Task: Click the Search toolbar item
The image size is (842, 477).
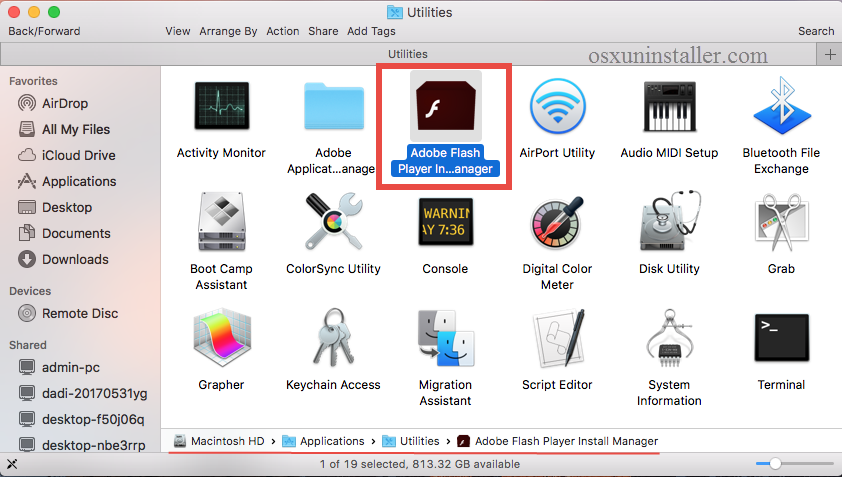Action: pos(816,31)
